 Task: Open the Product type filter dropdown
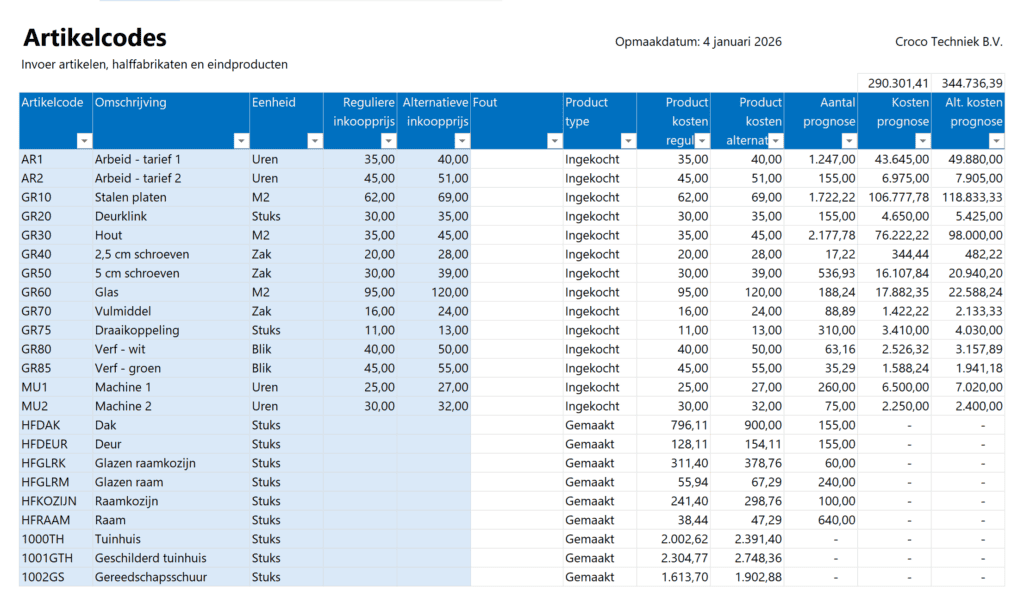[627, 140]
